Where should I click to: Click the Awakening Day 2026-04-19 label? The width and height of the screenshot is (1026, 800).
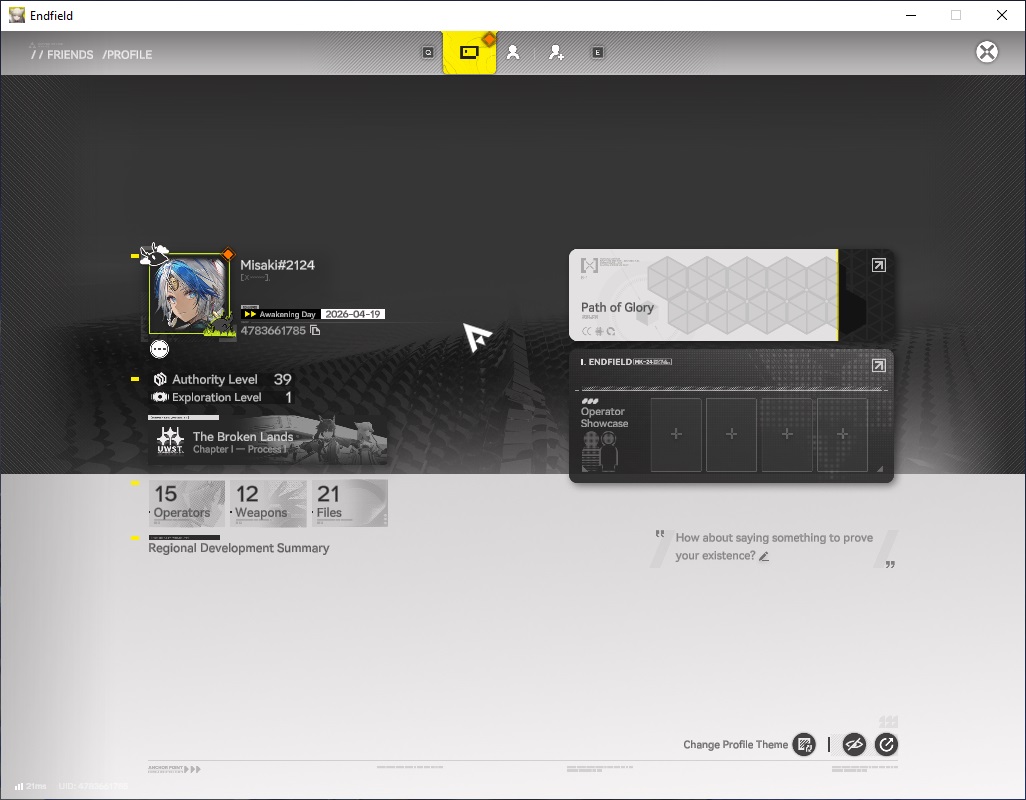pos(313,314)
